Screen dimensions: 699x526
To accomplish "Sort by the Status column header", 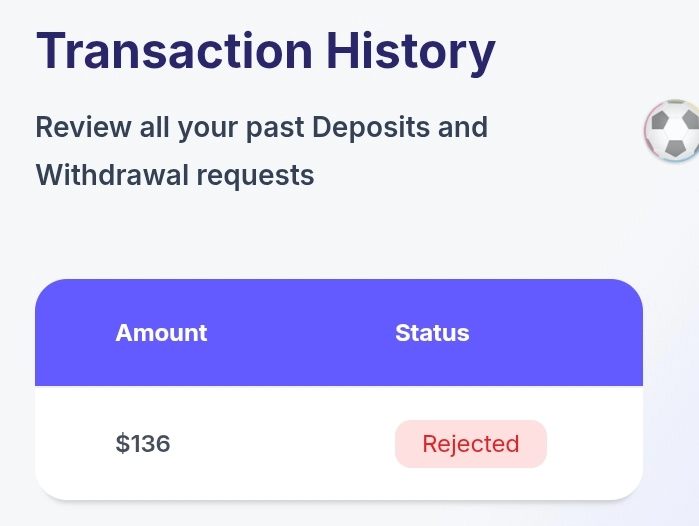I will (432, 333).
